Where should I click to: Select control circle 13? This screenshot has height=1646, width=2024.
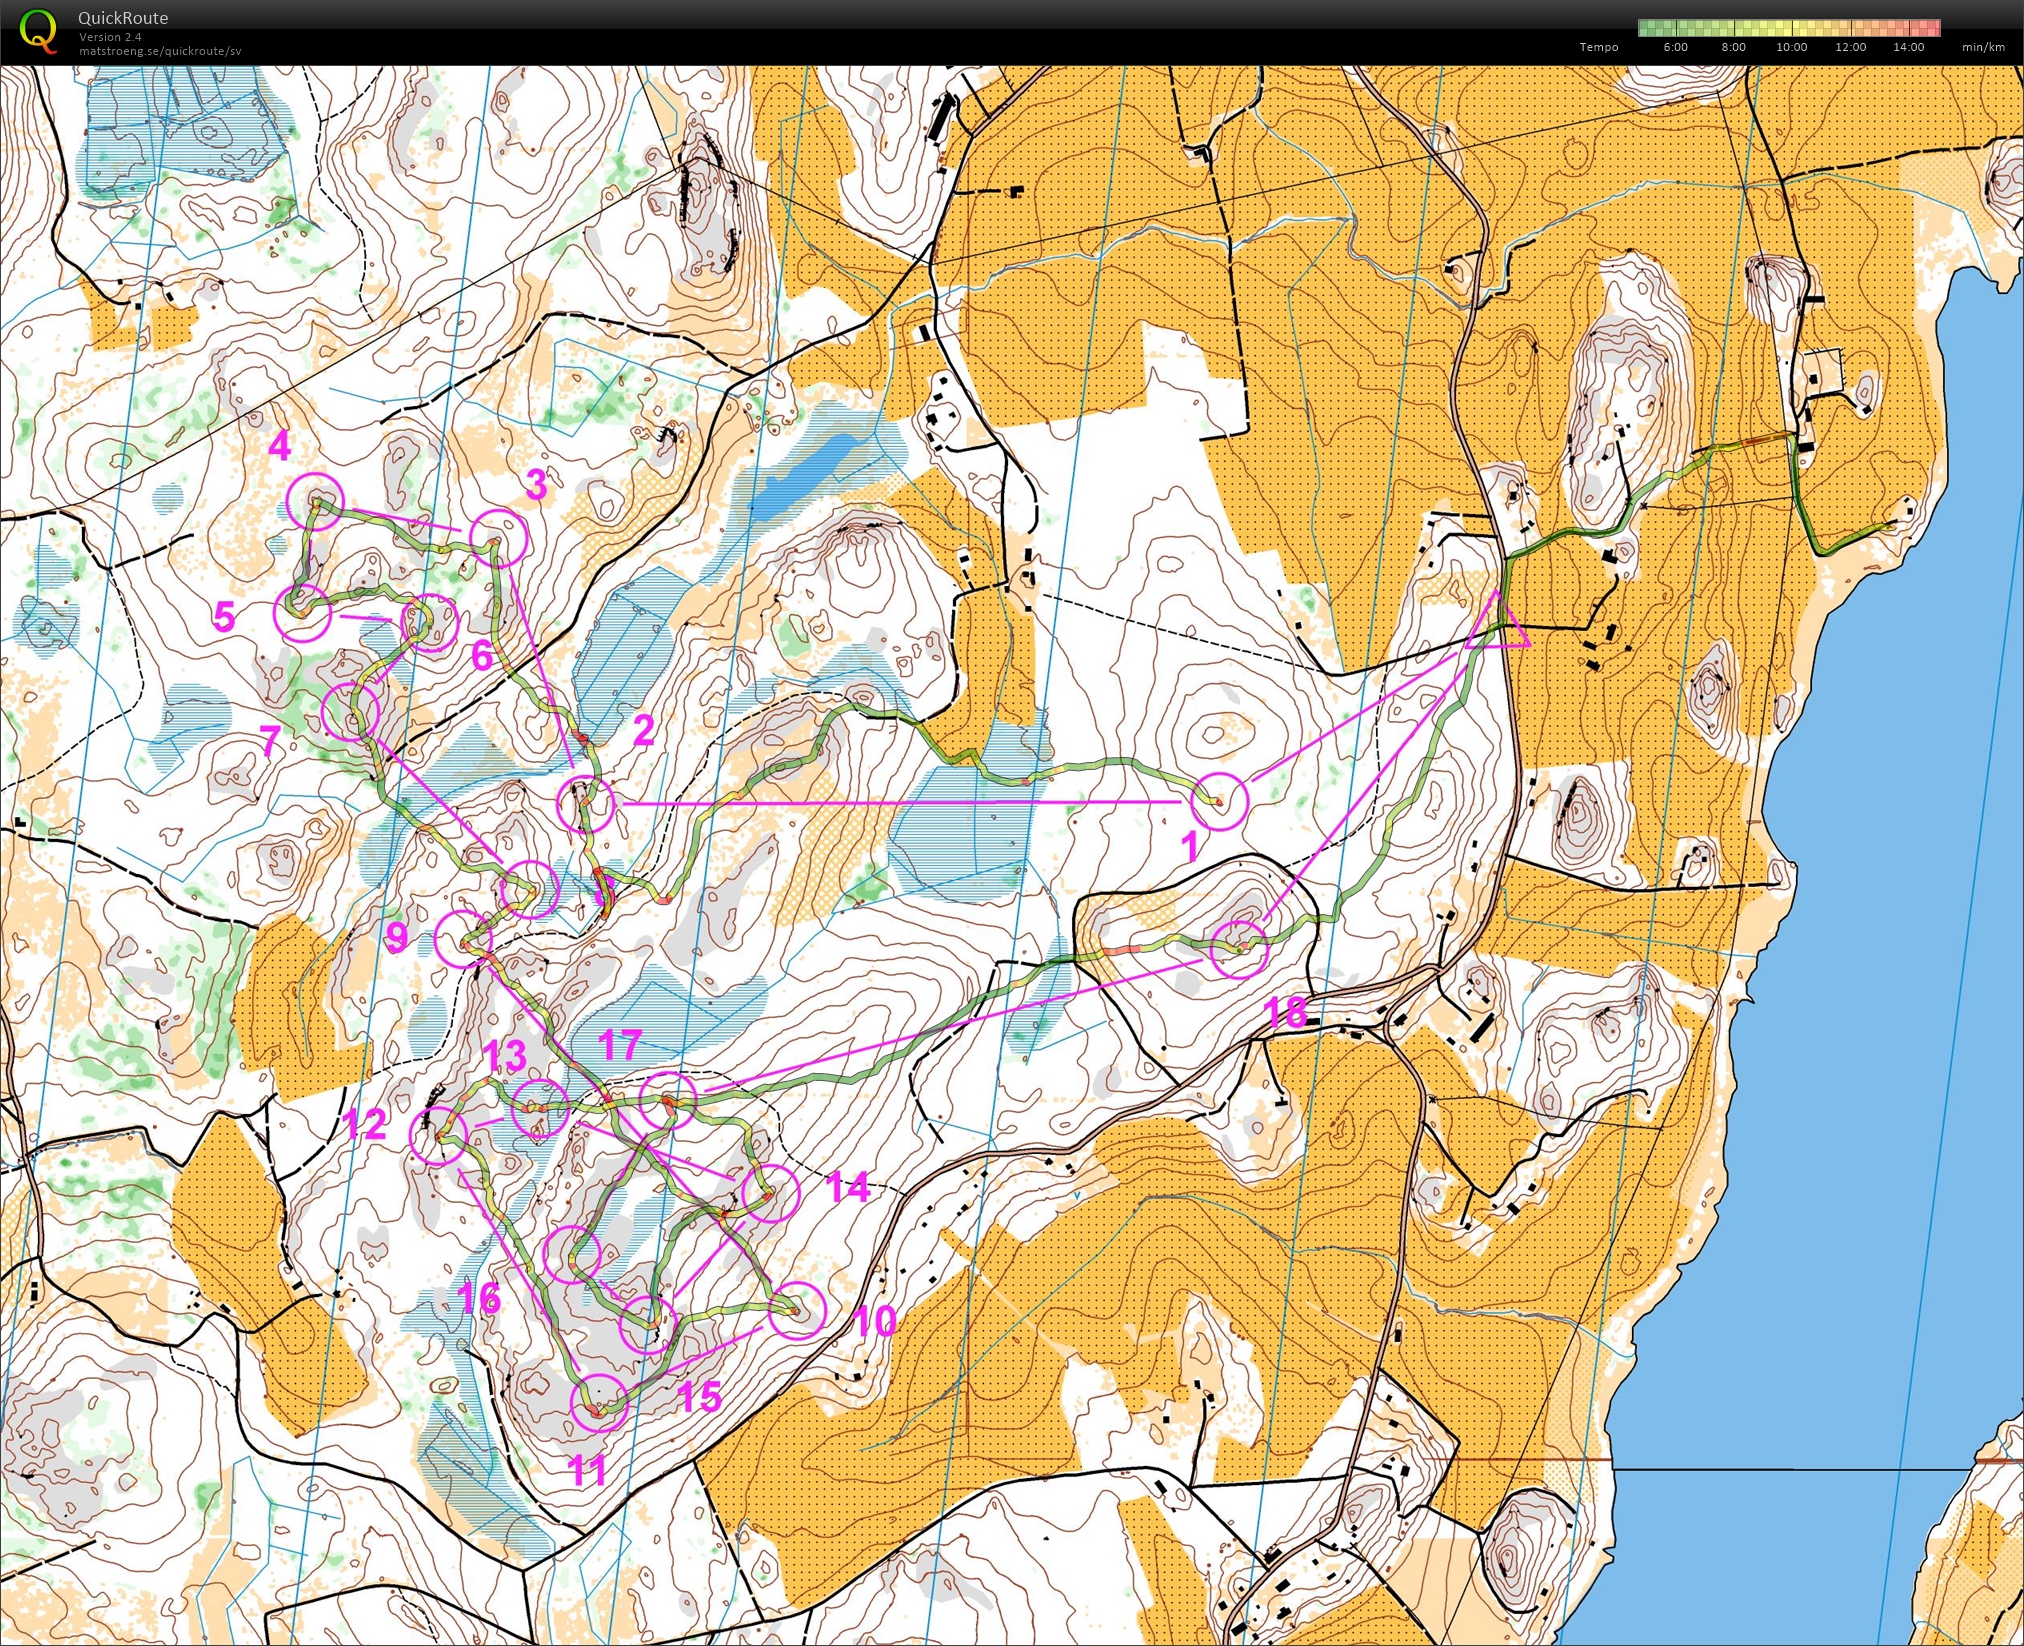[x=540, y=1108]
